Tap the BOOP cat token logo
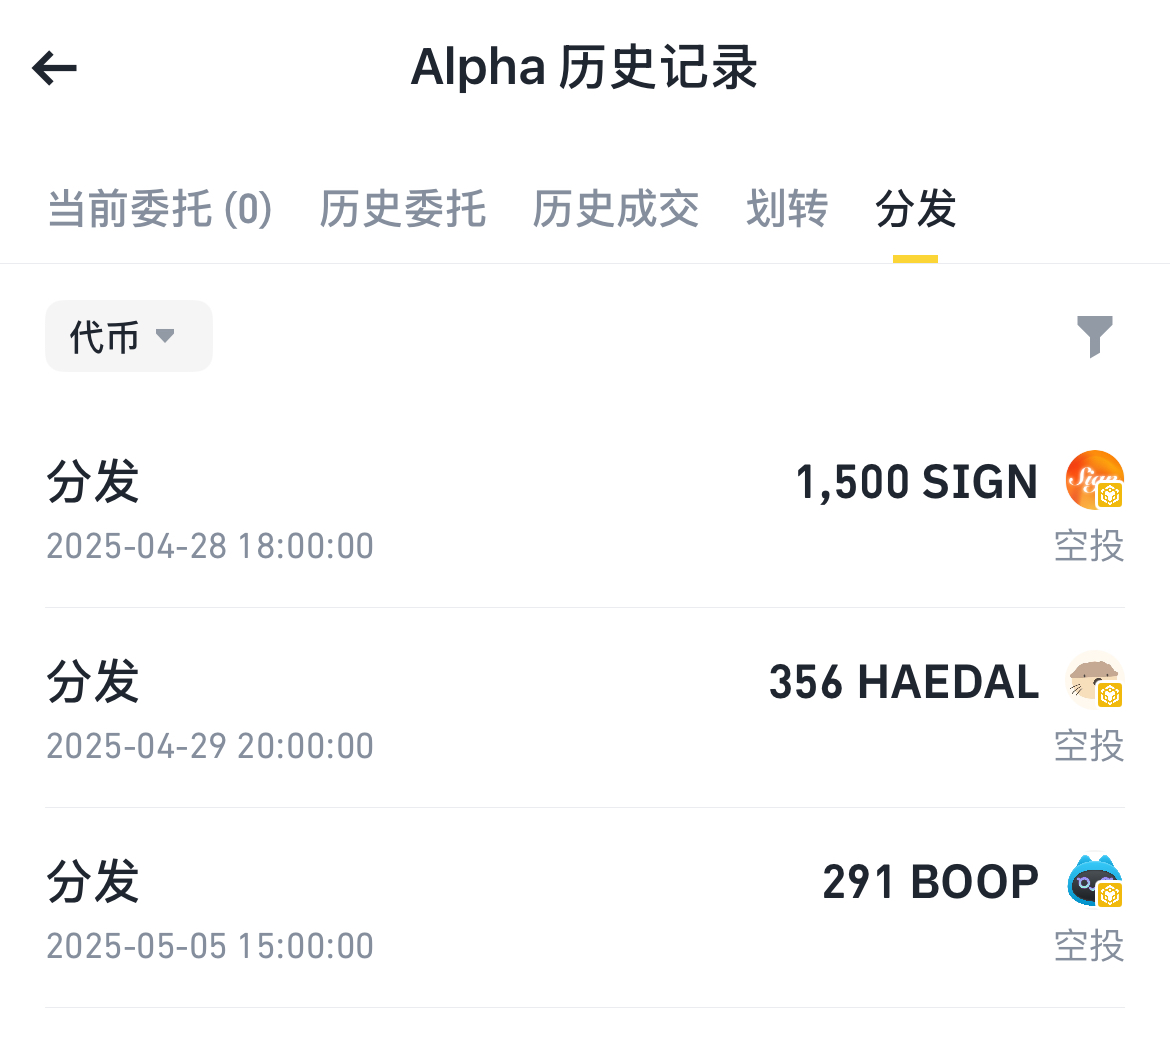 pos(1095,880)
